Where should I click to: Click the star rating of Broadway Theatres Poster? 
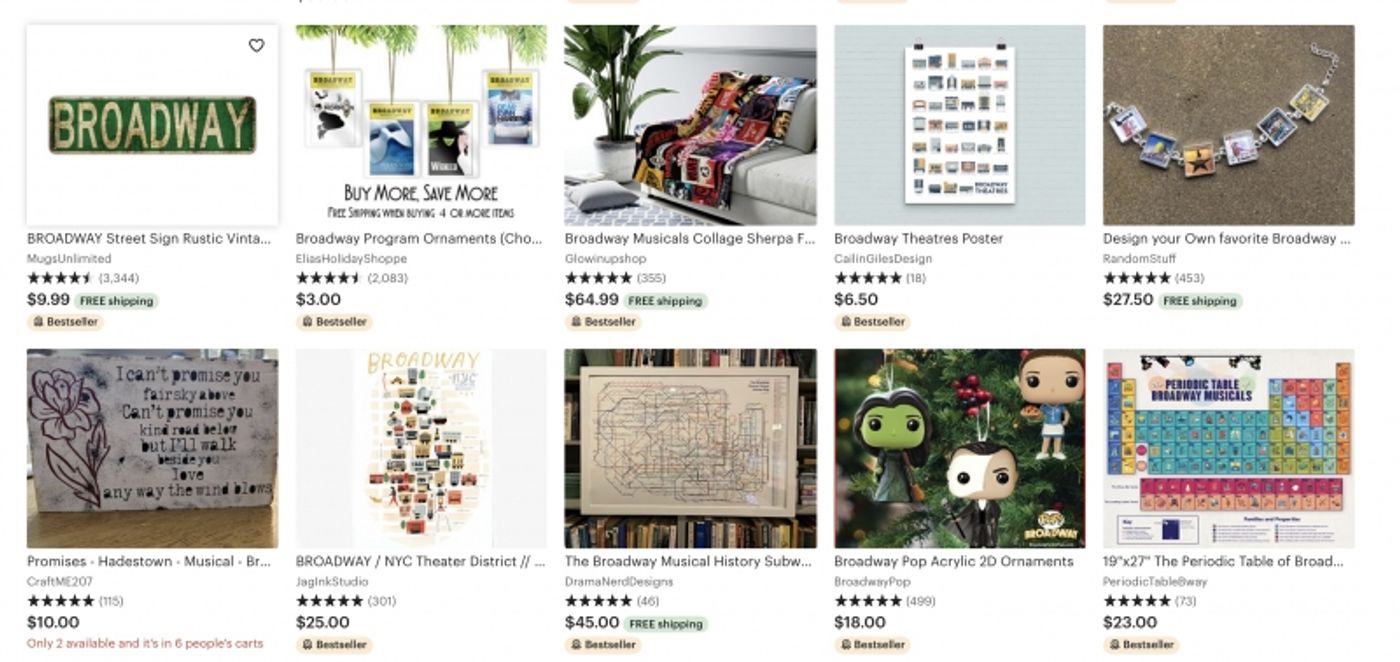point(867,279)
